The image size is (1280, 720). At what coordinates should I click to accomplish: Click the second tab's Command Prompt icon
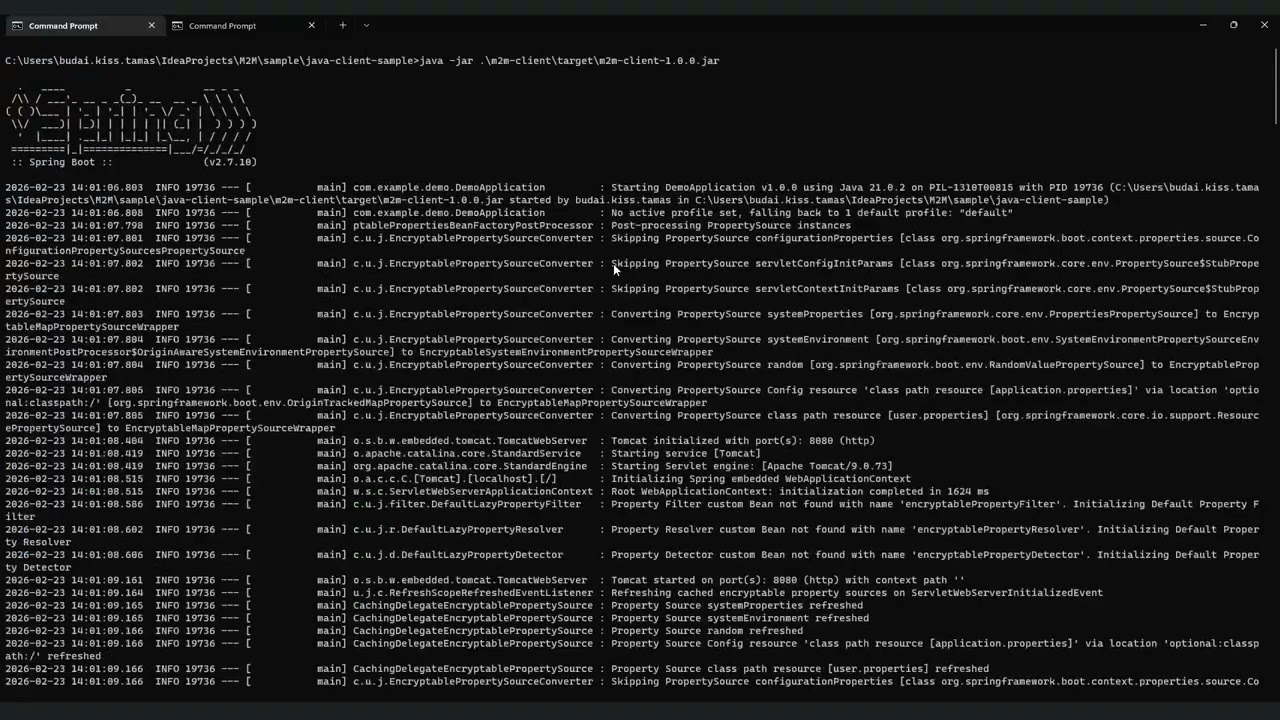(x=177, y=26)
